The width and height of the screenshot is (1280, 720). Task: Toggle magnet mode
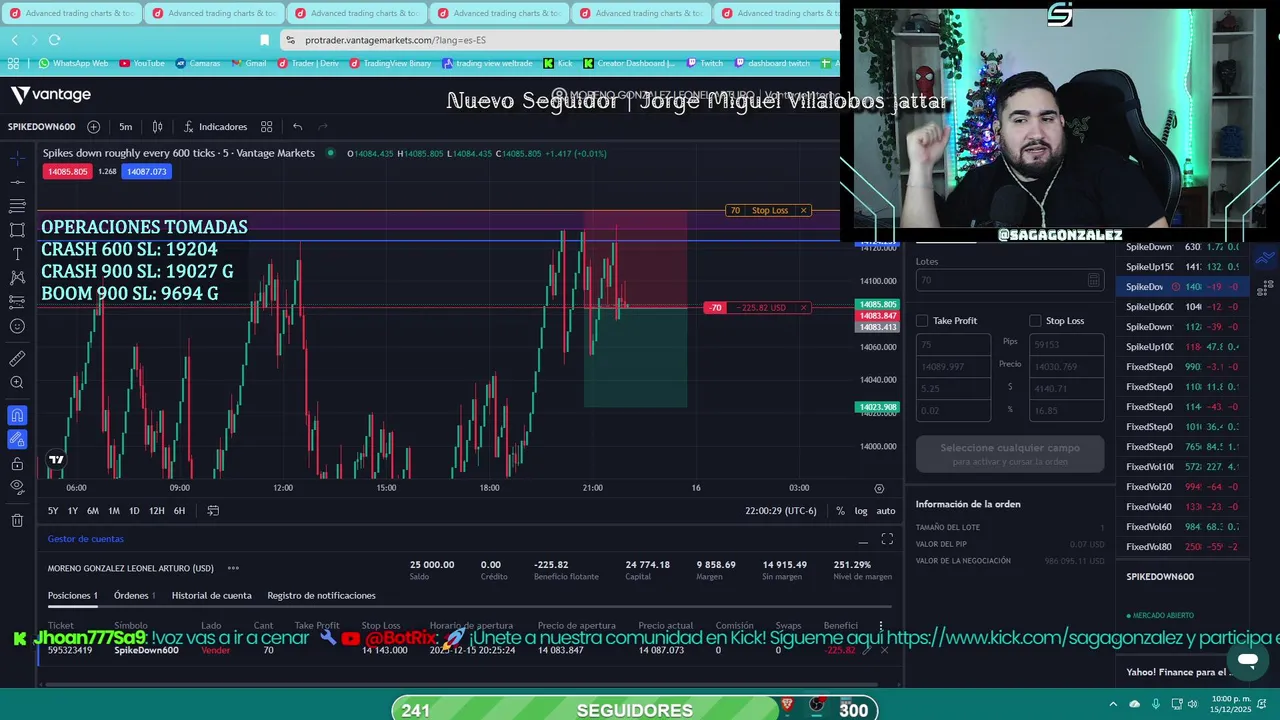(17, 415)
